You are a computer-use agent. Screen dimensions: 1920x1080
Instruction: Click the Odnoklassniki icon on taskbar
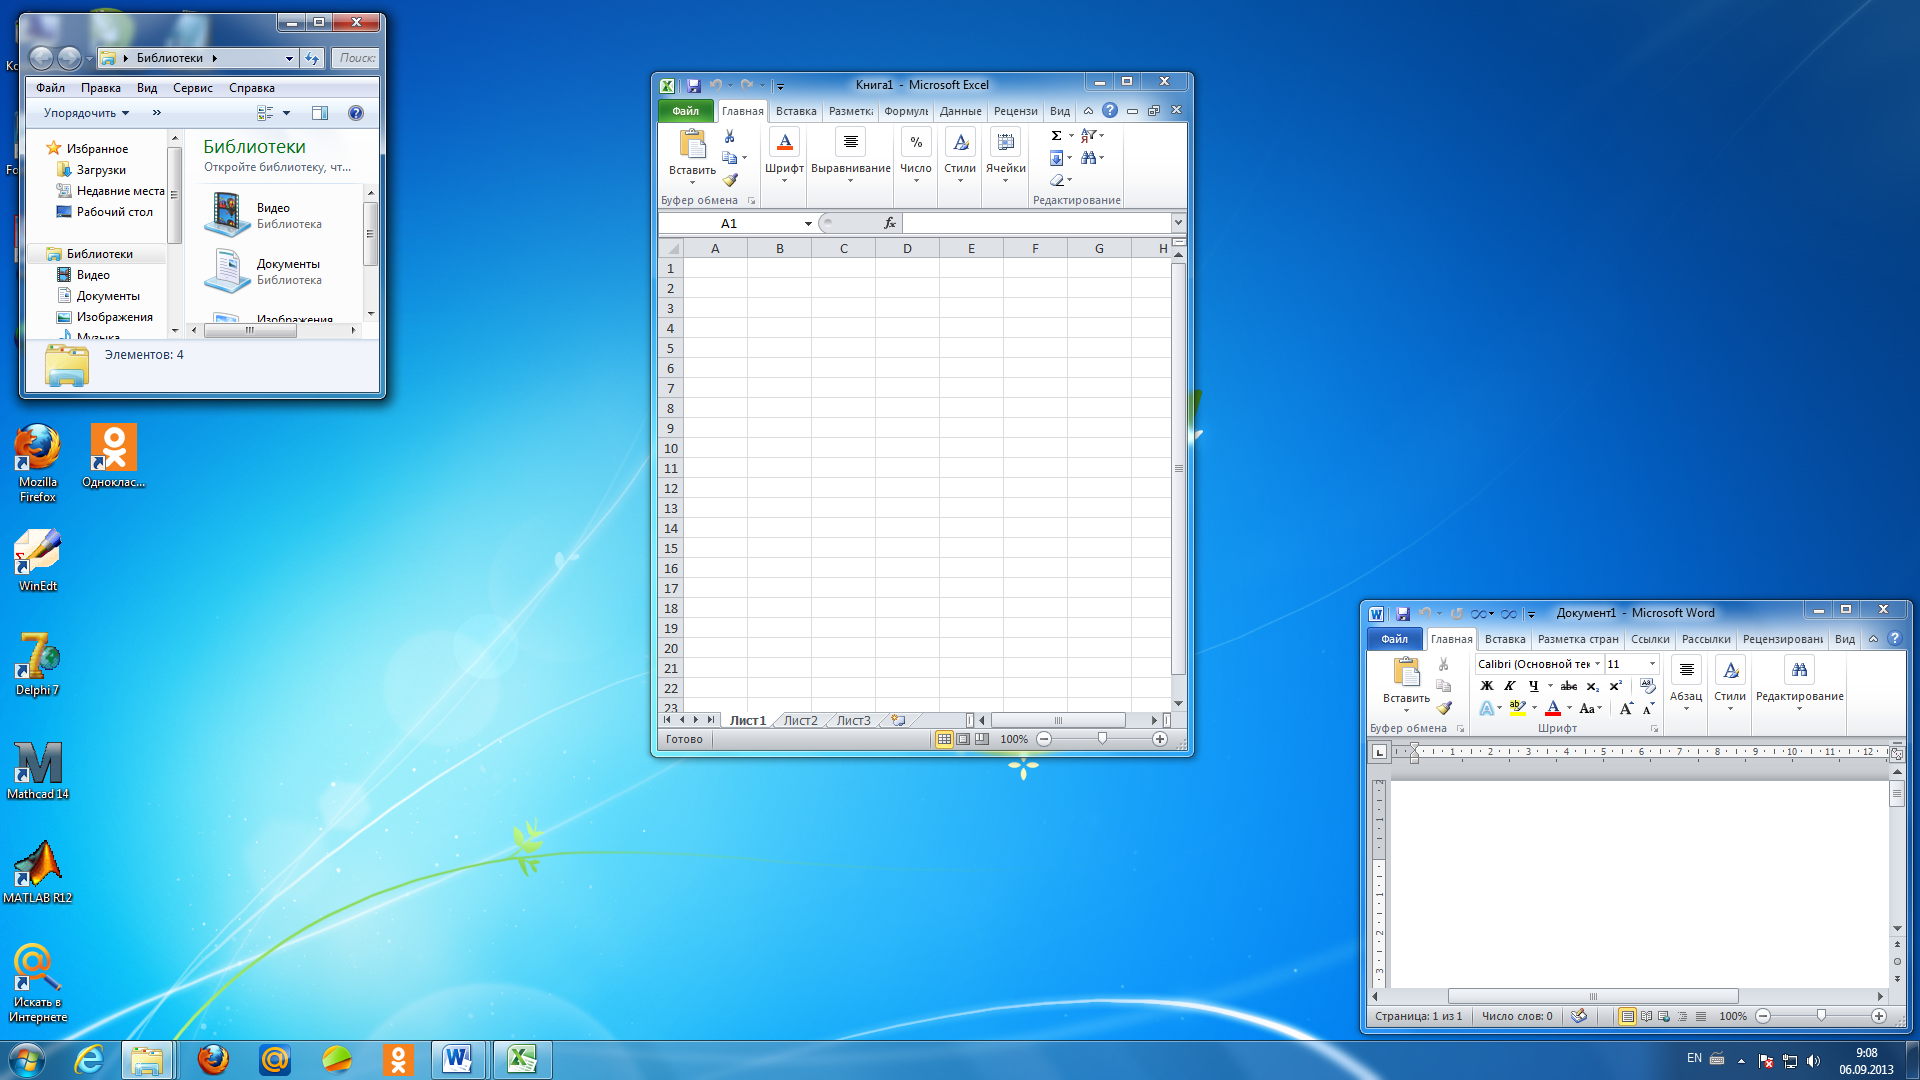(x=398, y=1060)
